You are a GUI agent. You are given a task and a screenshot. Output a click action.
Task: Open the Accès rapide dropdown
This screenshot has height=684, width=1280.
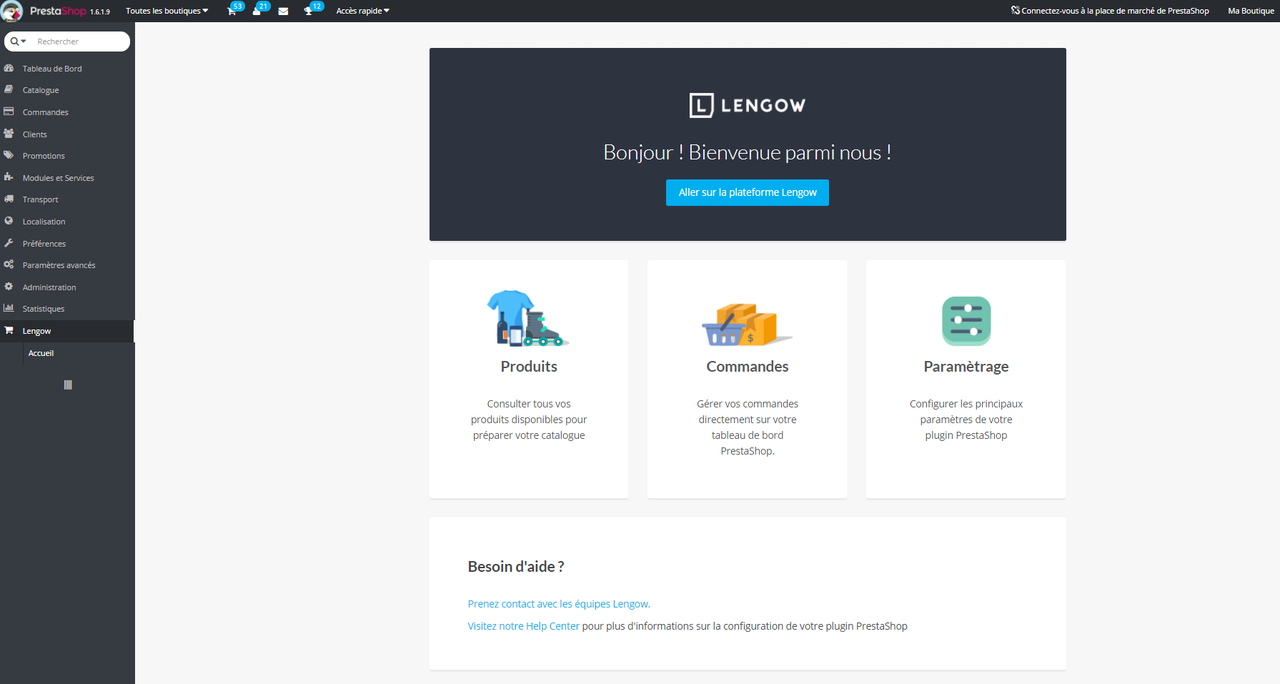pyautogui.click(x=362, y=11)
